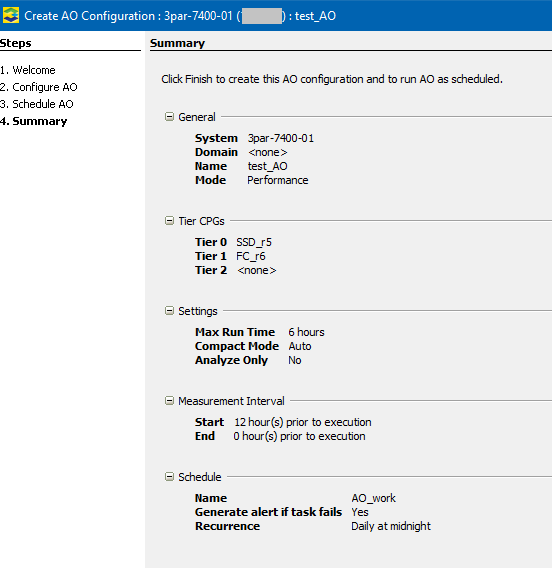Select the Summary step in sidebar

[34, 121]
